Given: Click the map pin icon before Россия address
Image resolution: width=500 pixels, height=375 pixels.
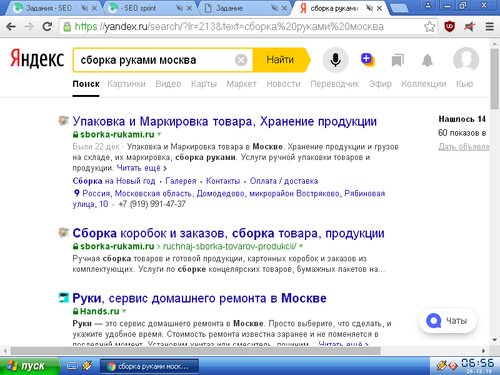Looking at the screenshot, I should pos(76,193).
